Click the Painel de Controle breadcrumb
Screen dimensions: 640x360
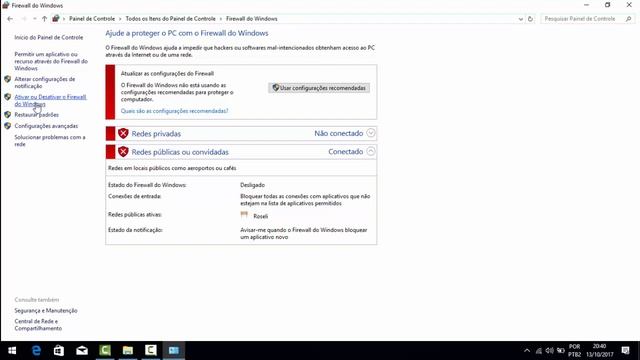click(x=92, y=19)
